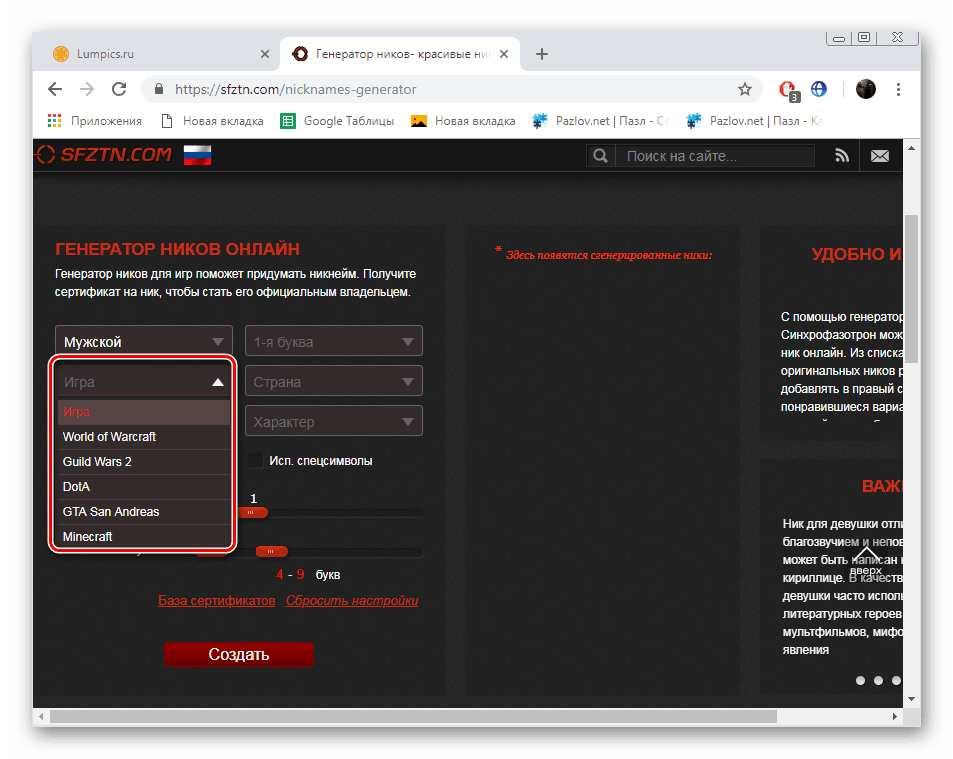Open the Характер dropdown
953x759 pixels.
(334, 421)
